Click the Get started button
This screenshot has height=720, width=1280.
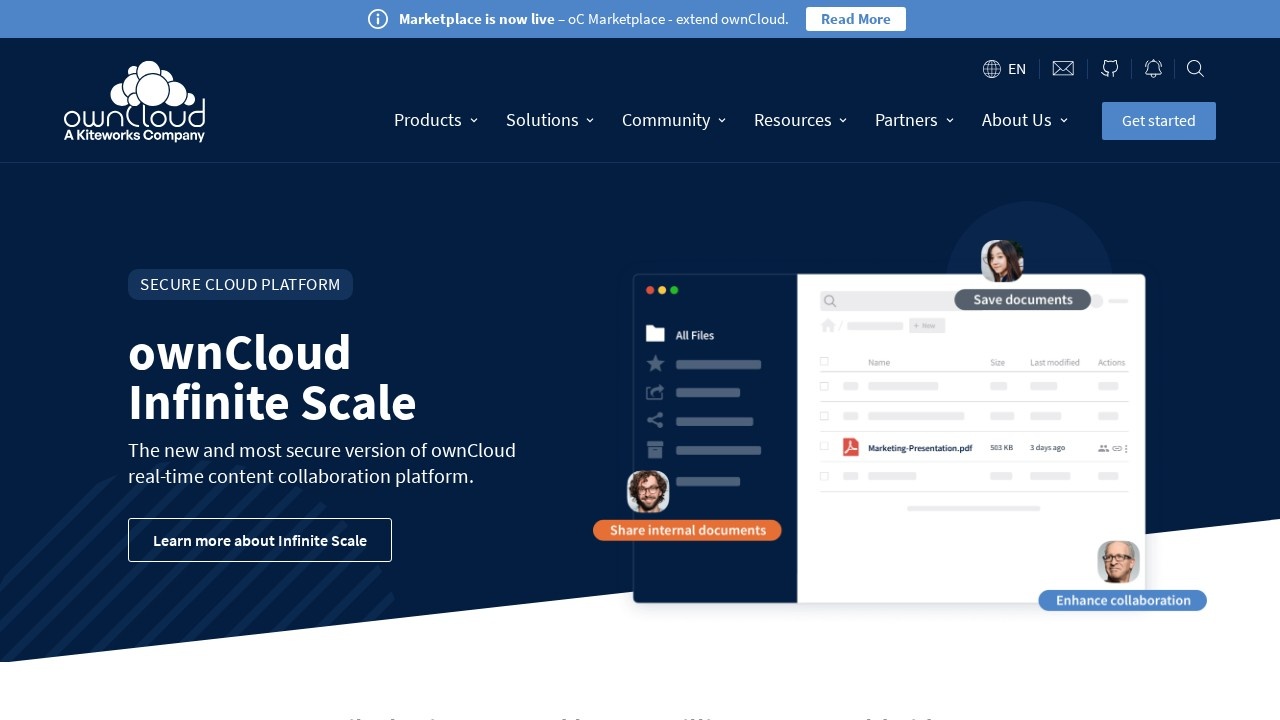click(1159, 121)
